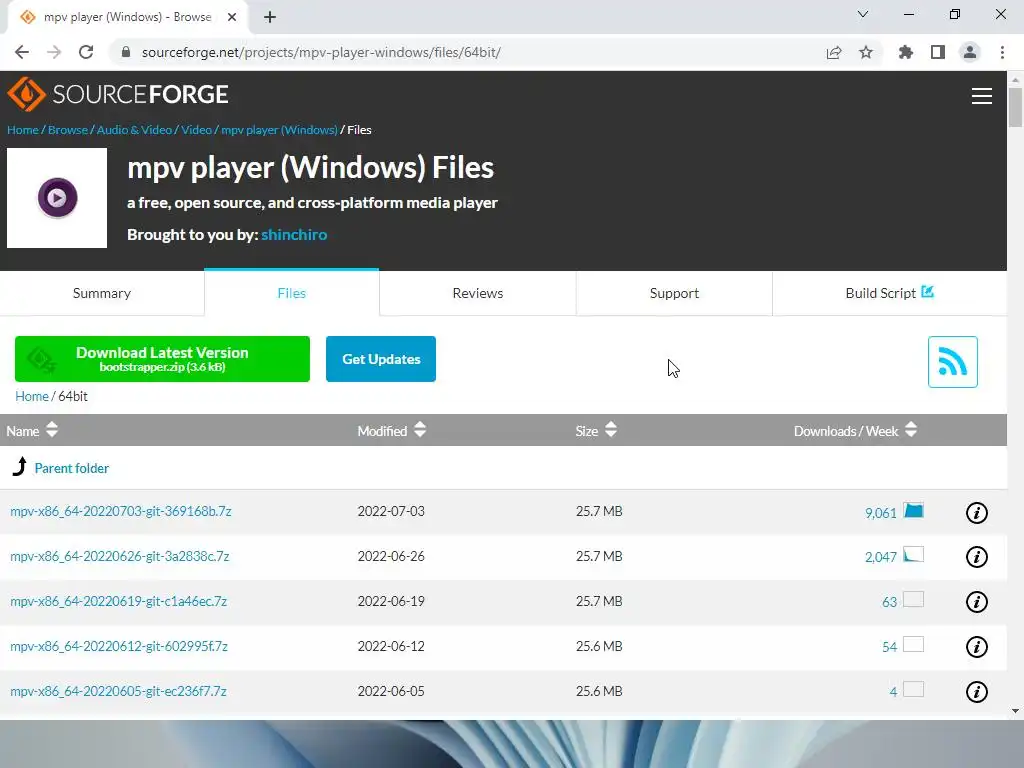This screenshot has height=768, width=1024.
Task: Bookmark this page with star icon
Action: coord(866,52)
